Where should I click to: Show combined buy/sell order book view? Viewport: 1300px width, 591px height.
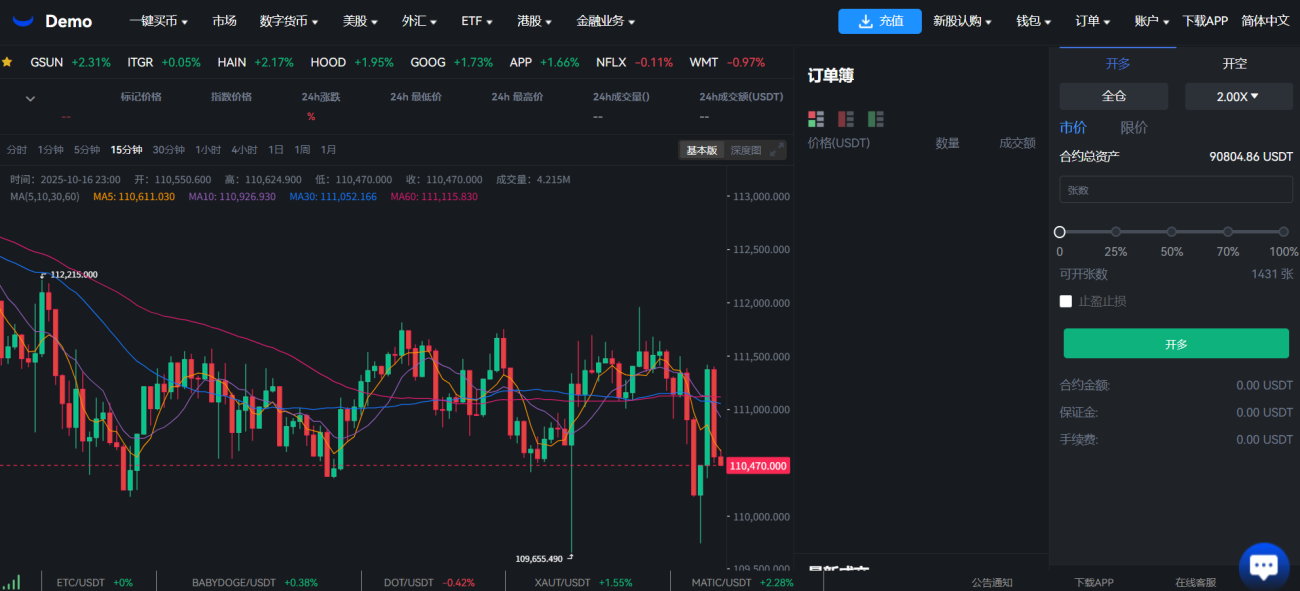[x=816, y=119]
